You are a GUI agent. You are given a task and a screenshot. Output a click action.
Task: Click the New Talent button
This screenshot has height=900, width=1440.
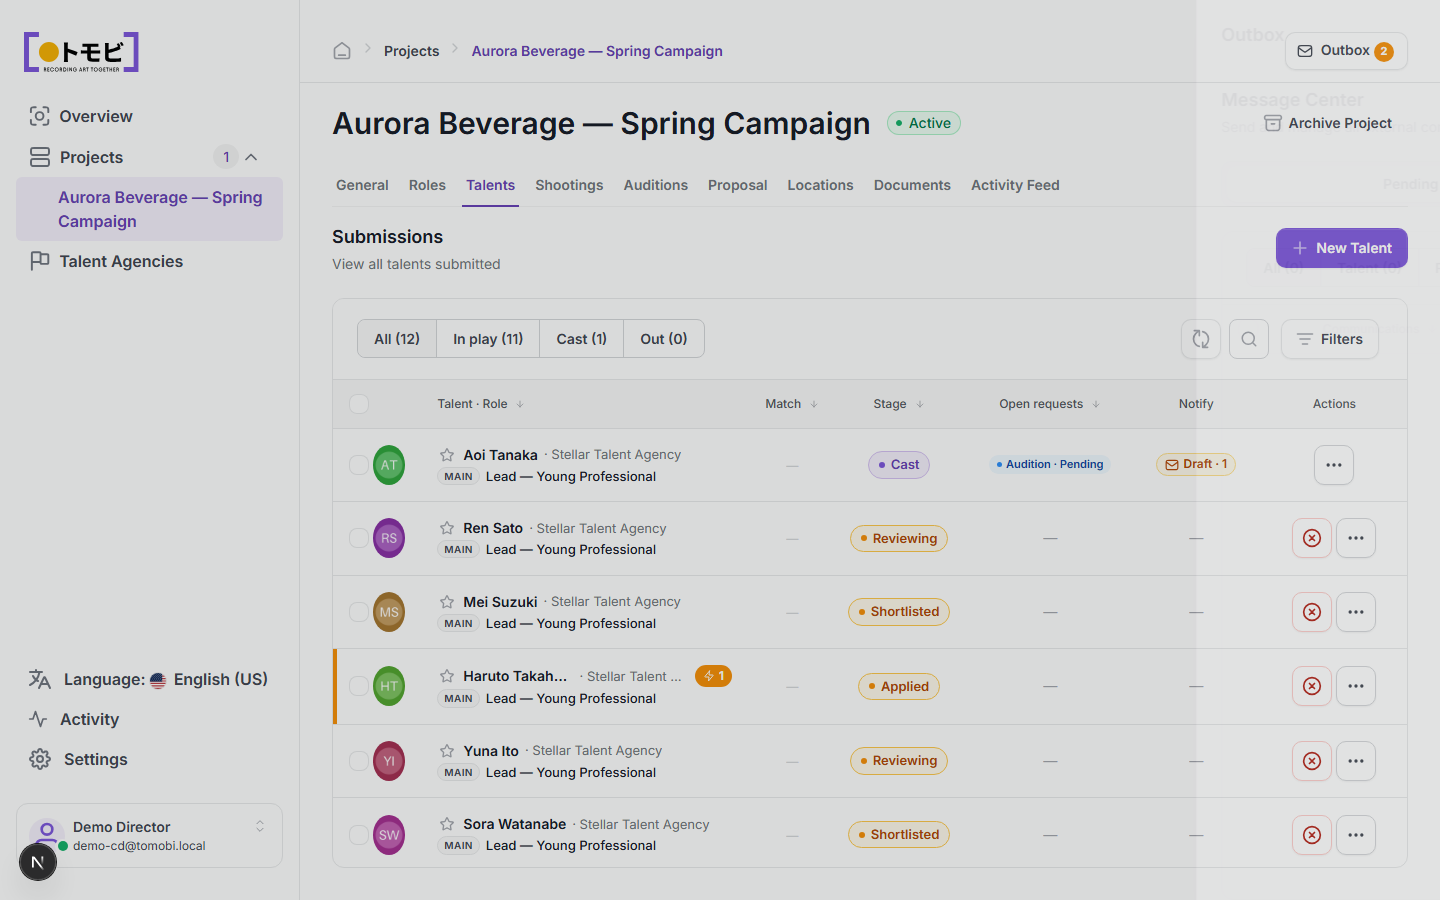[1342, 248]
